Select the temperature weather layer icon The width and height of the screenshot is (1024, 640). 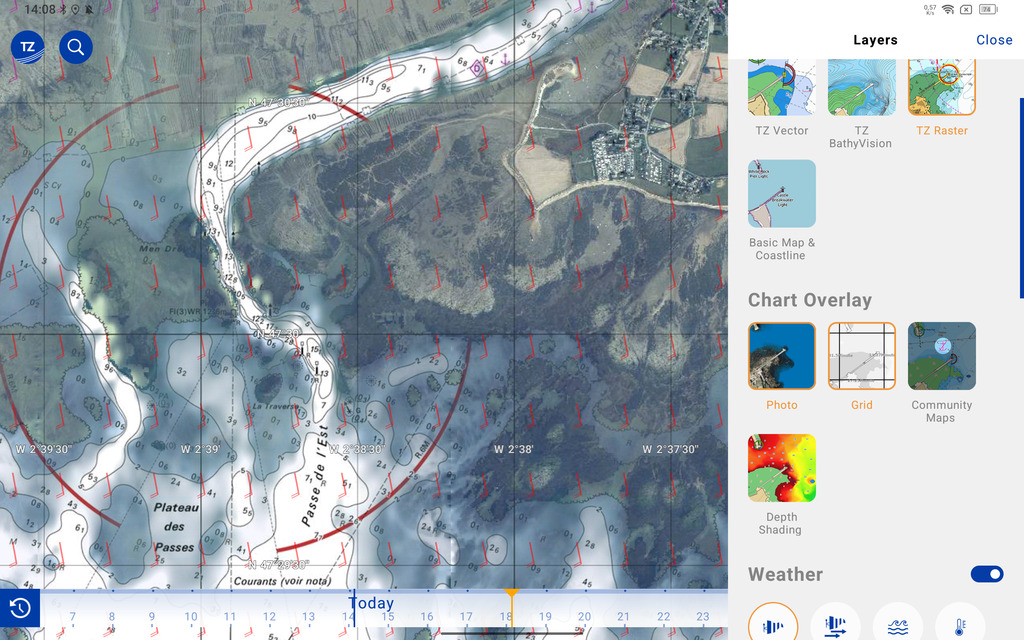click(x=959, y=626)
